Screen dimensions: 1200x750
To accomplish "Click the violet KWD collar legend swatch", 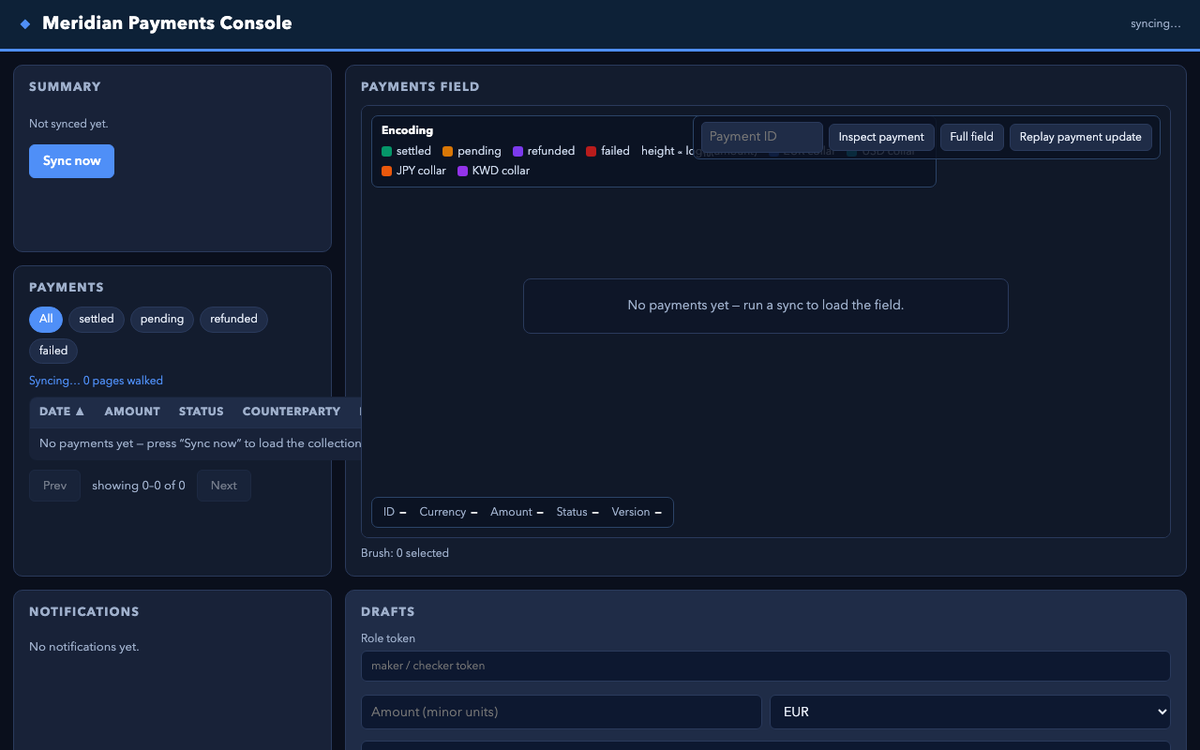I will 463,171.
